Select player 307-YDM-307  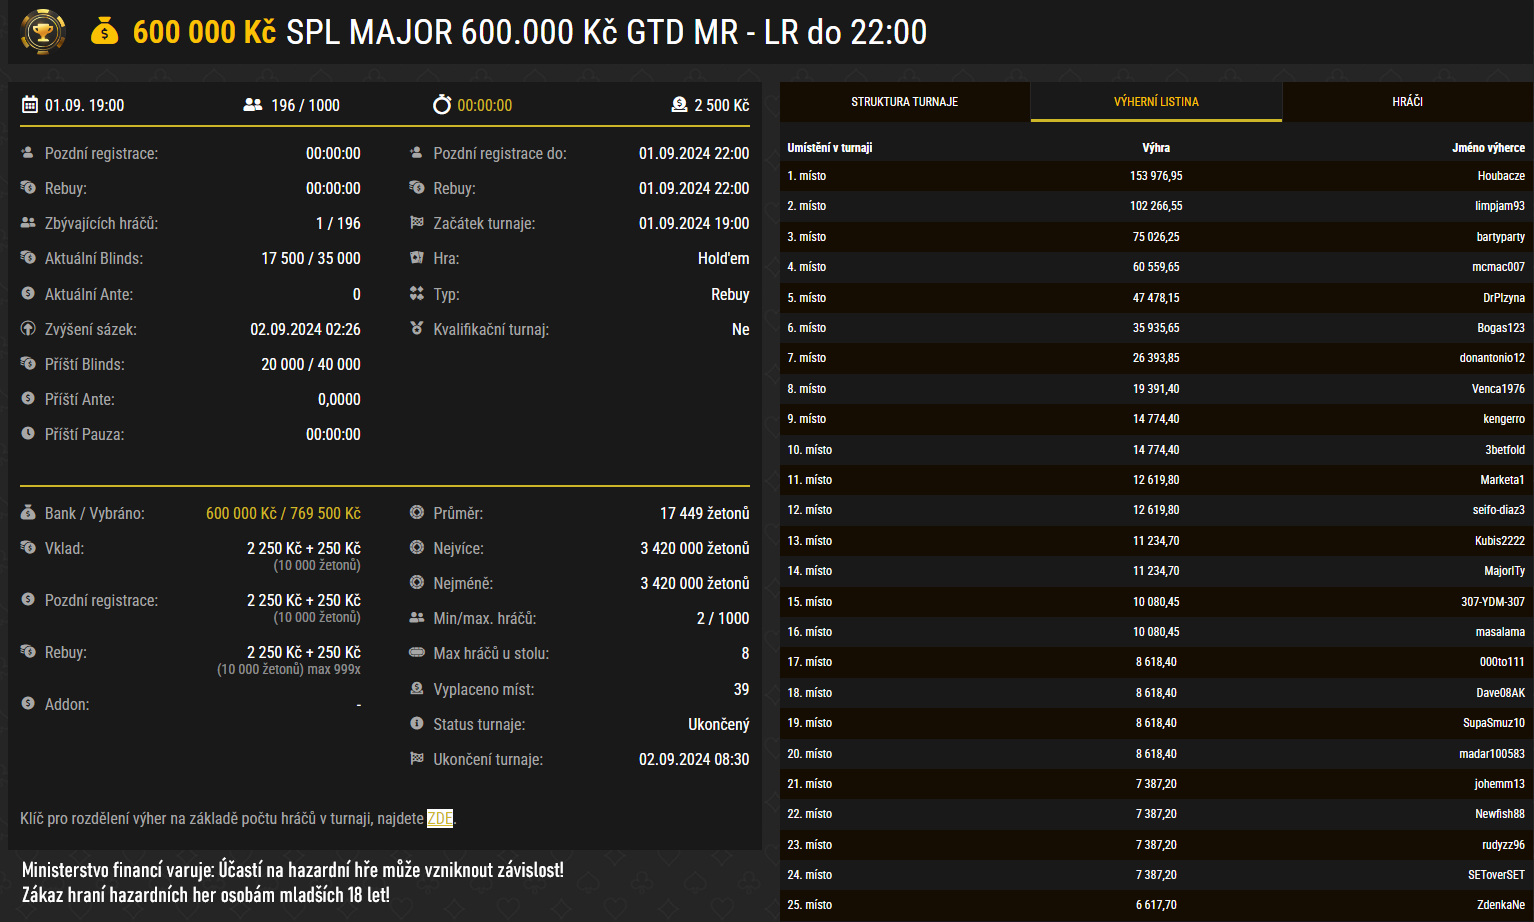1493,602
